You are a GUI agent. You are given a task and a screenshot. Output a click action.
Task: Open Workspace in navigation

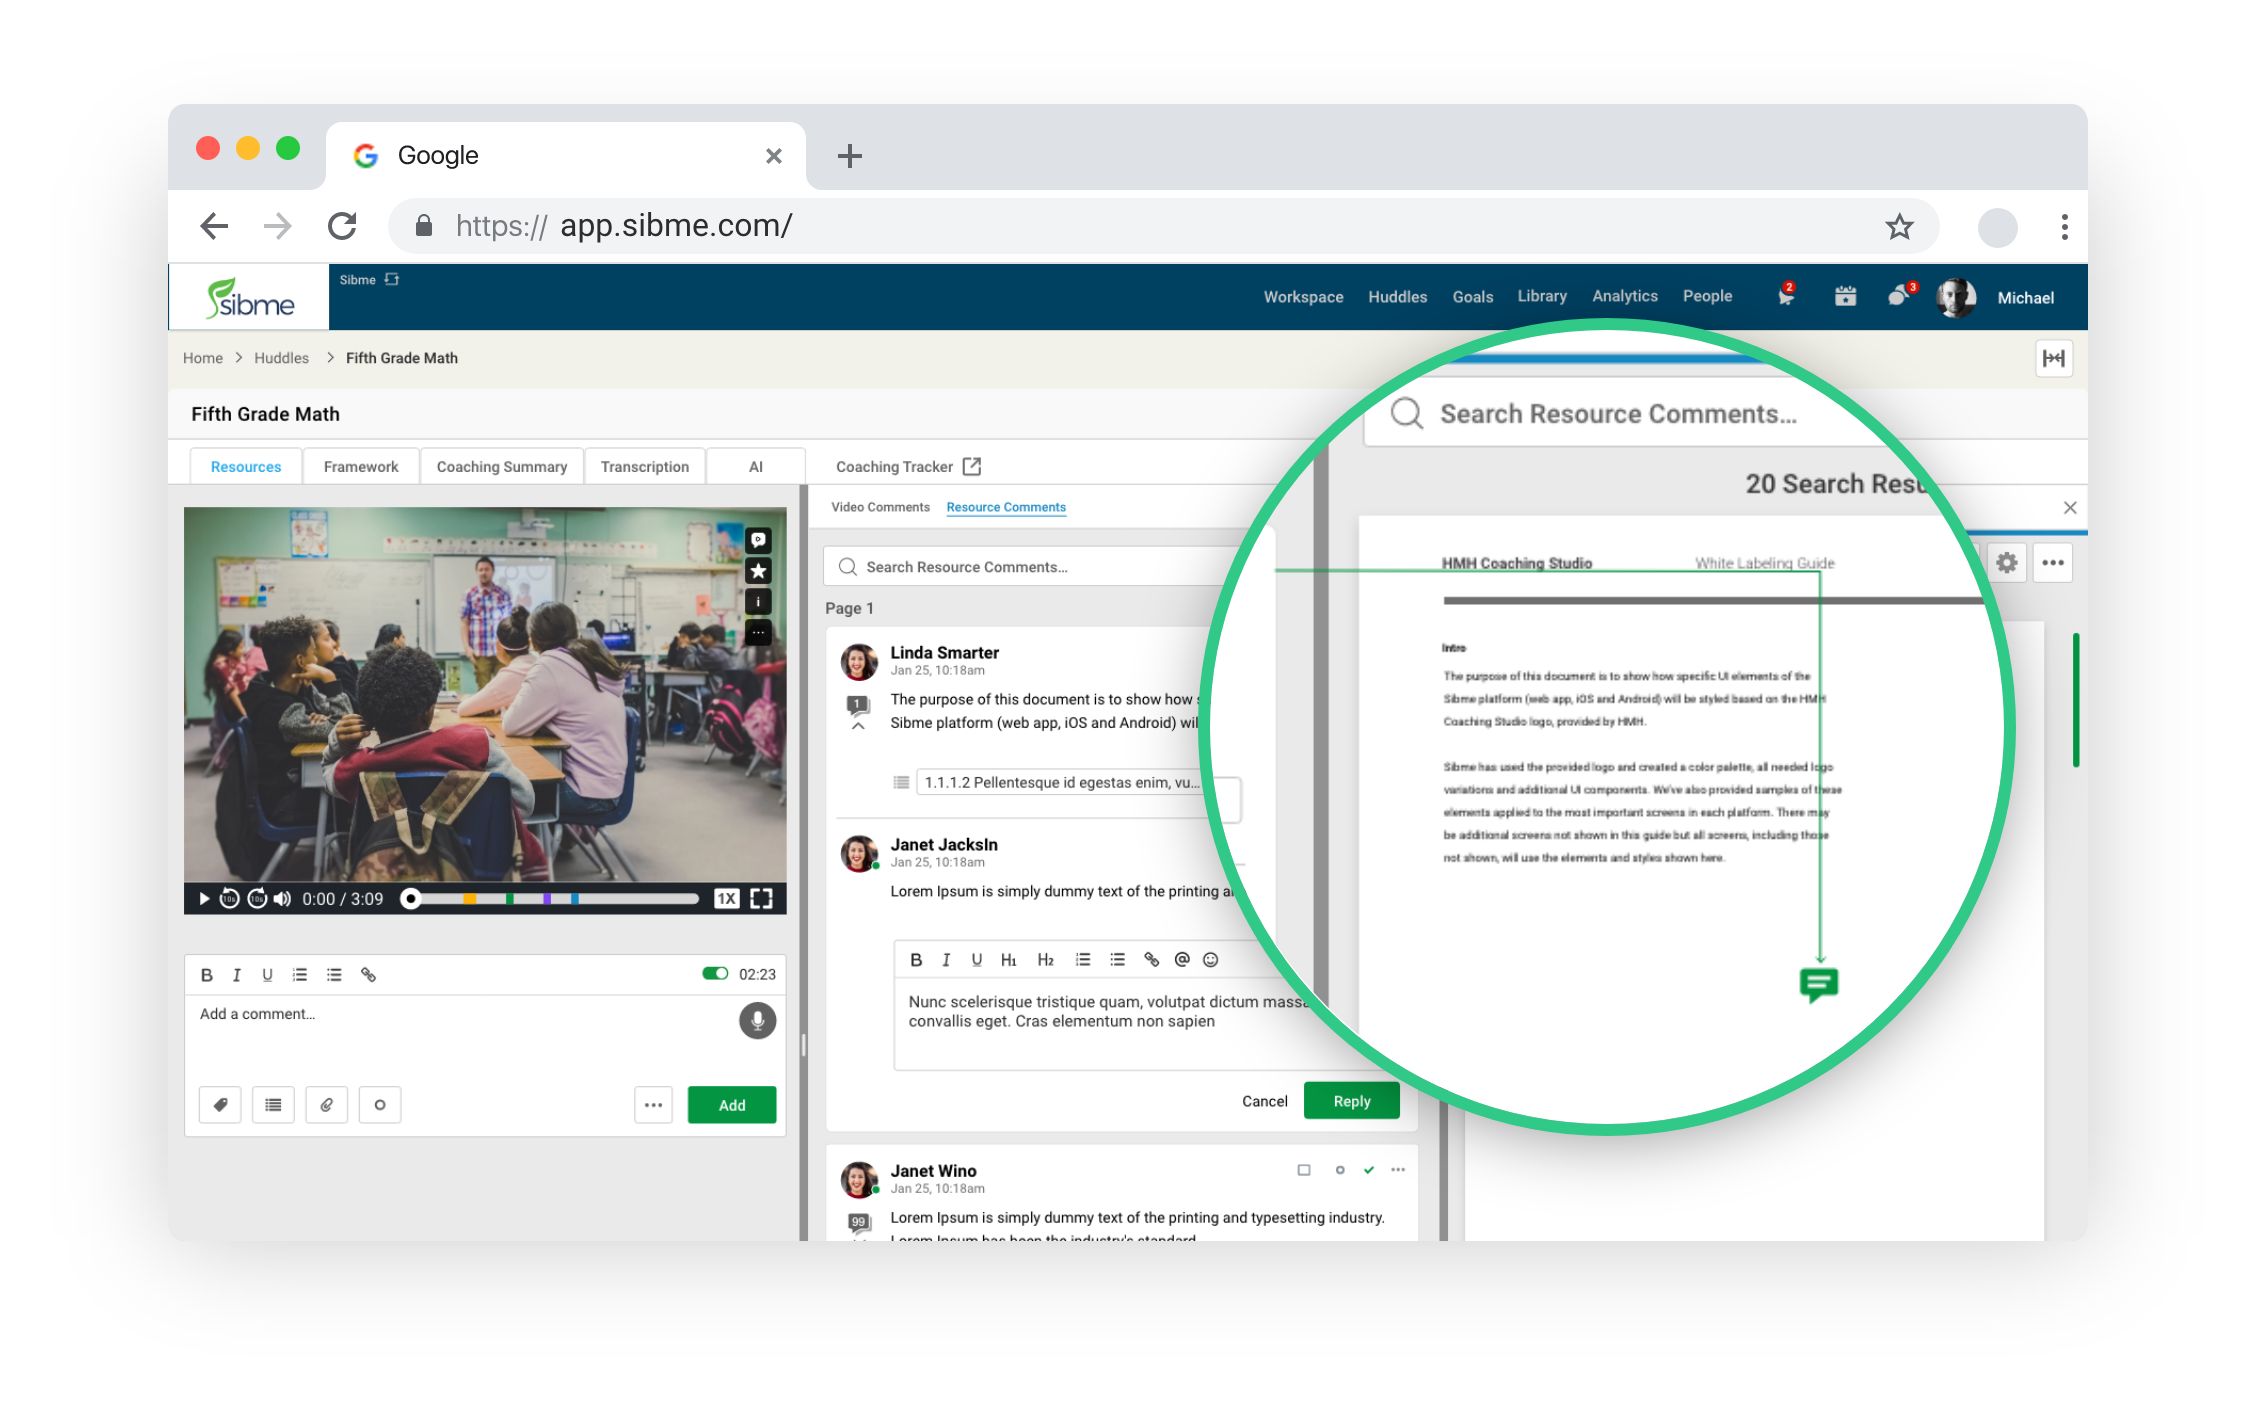point(1303,297)
